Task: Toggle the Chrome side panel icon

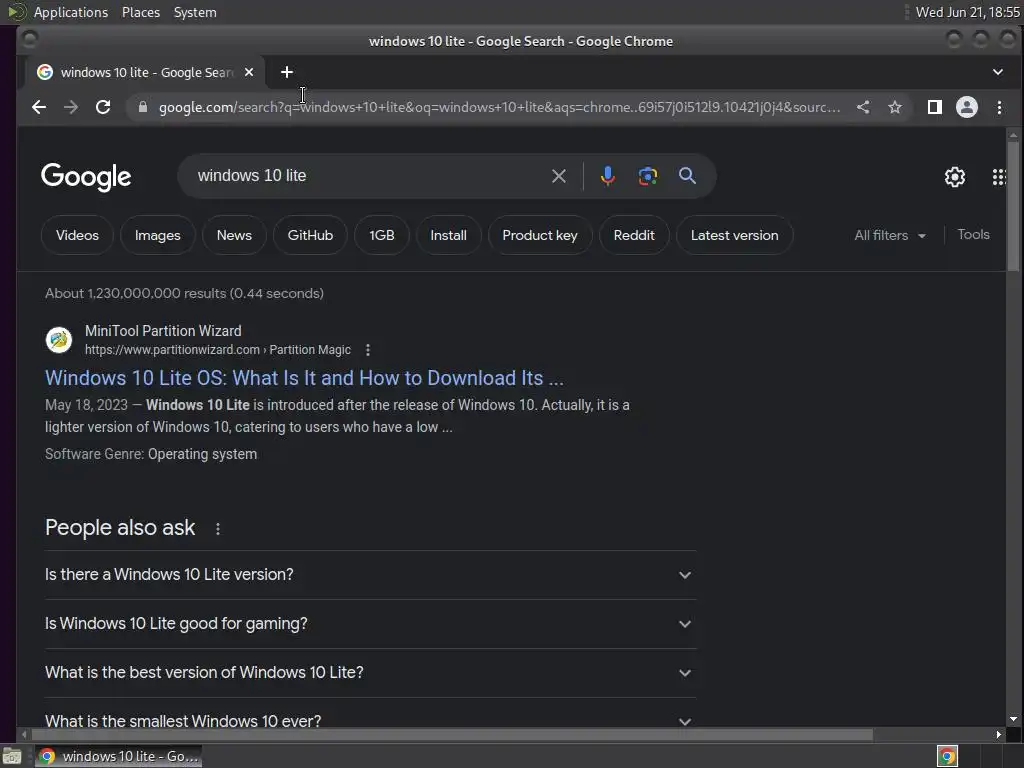Action: tap(935, 107)
